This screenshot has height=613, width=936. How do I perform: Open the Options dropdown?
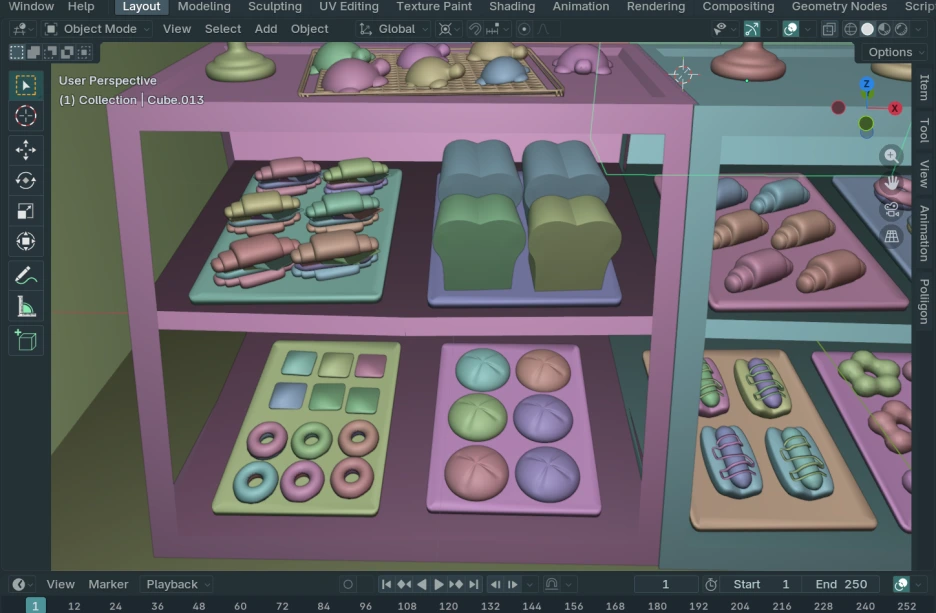point(894,53)
